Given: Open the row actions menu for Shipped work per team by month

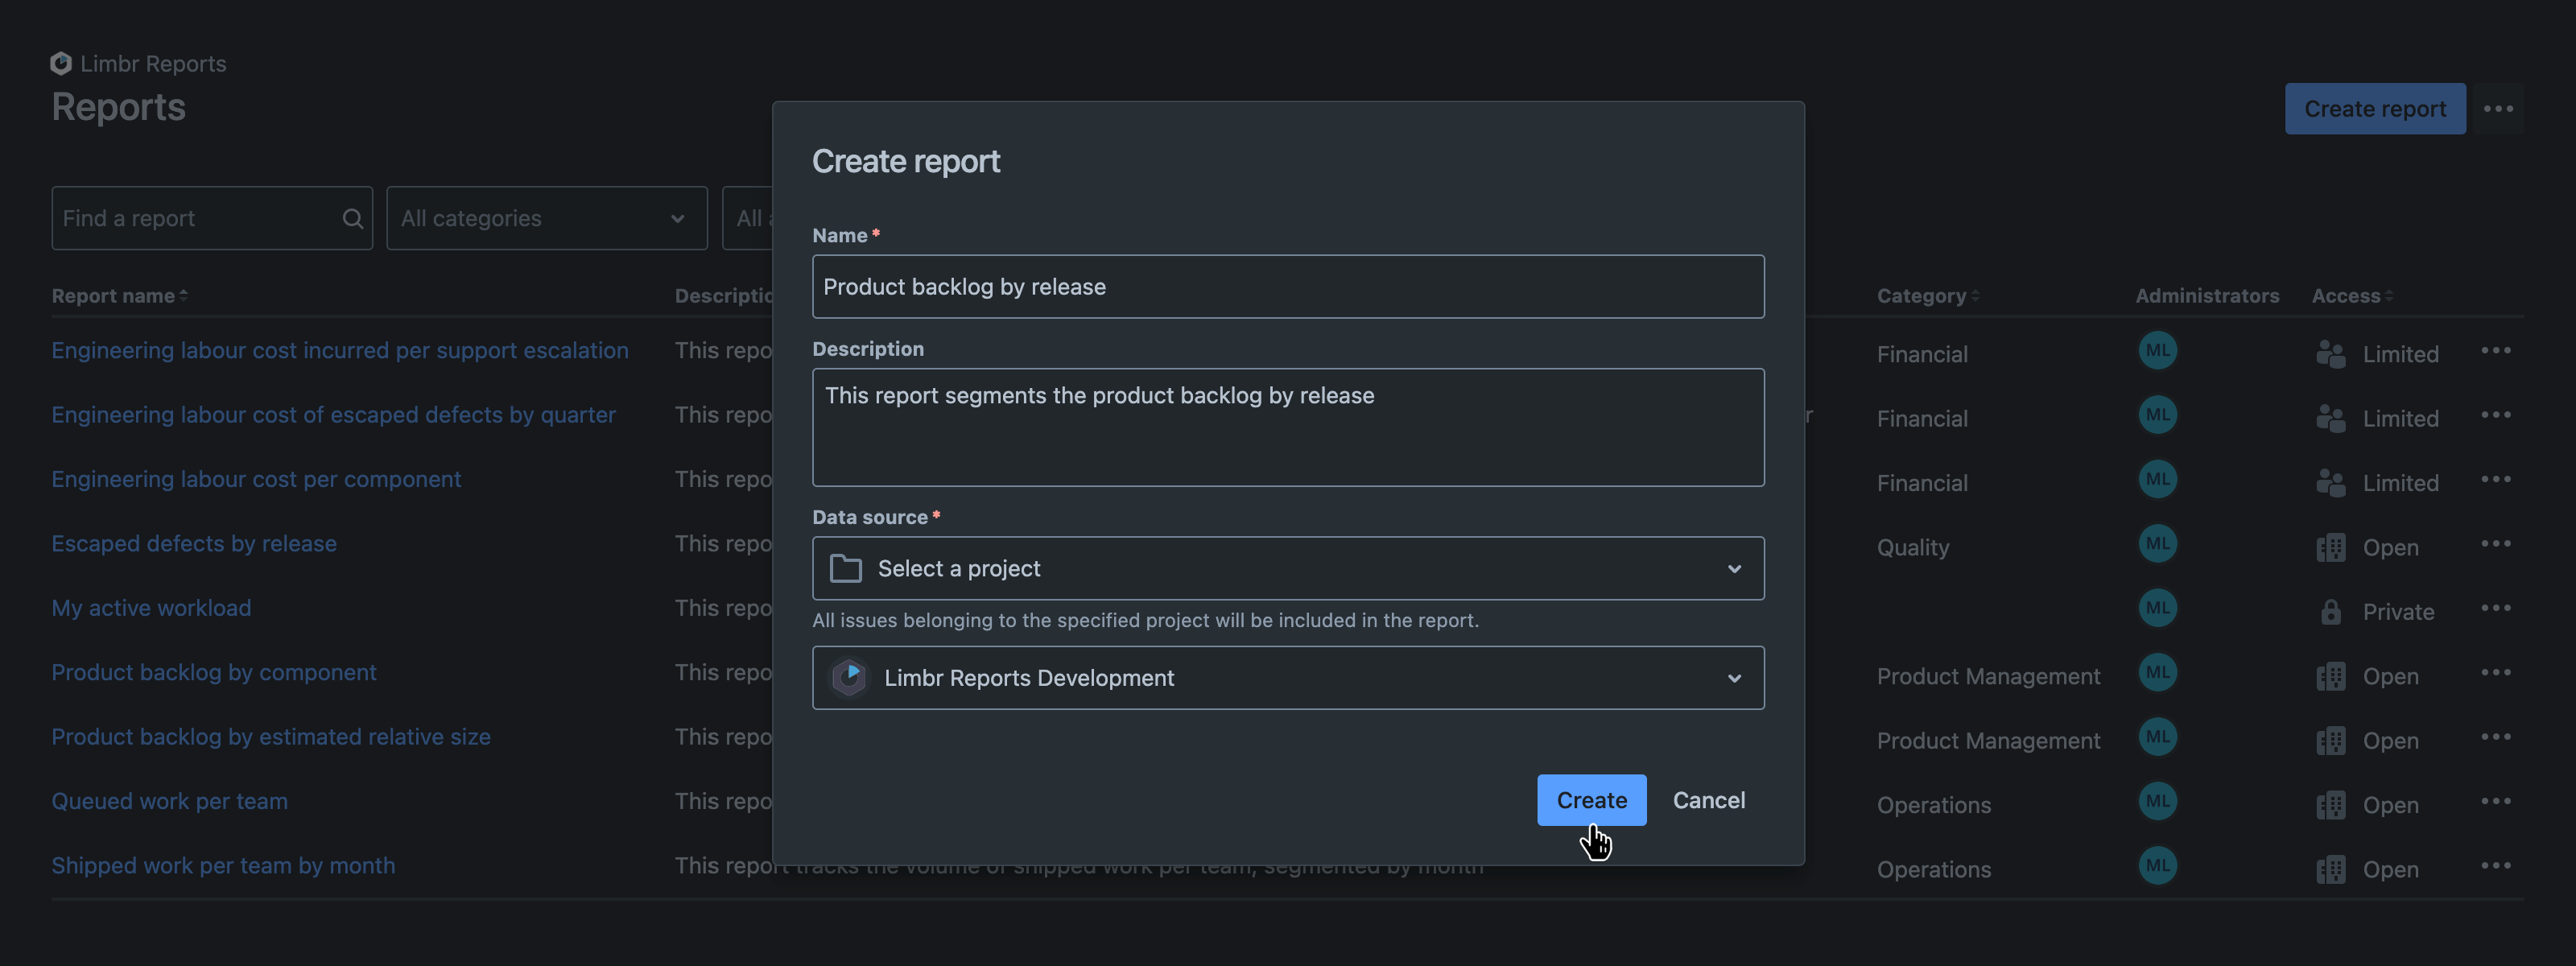Looking at the screenshot, I should [2497, 865].
